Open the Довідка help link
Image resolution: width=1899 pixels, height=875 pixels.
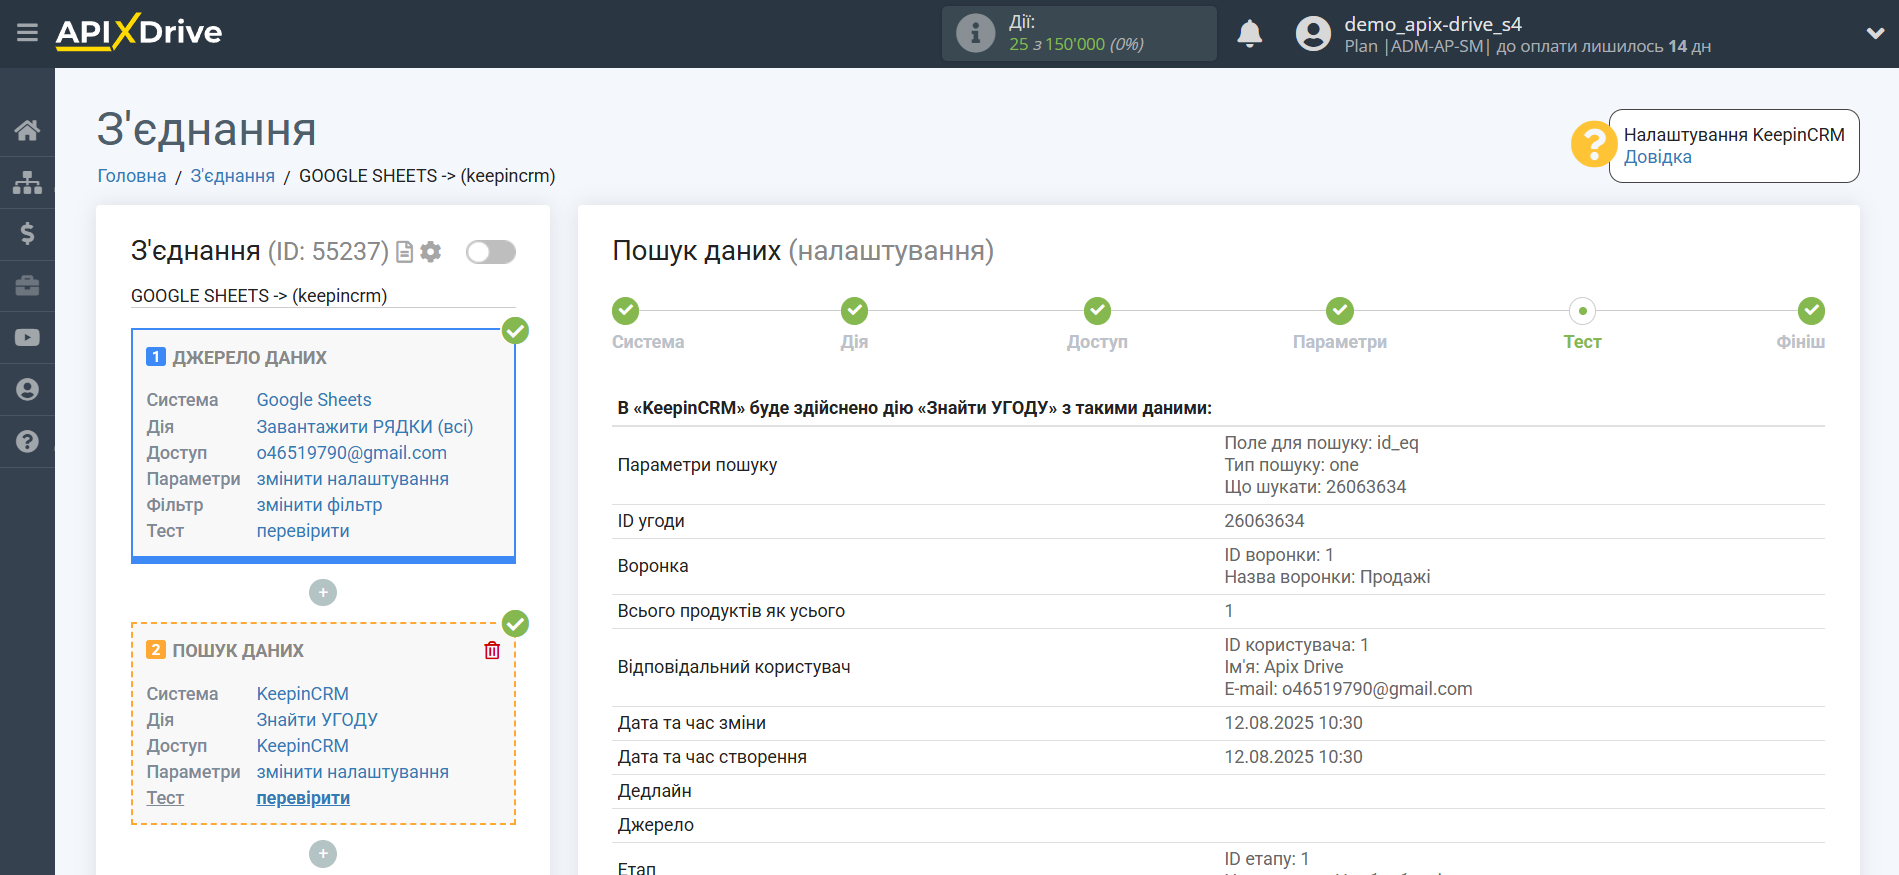click(1657, 157)
